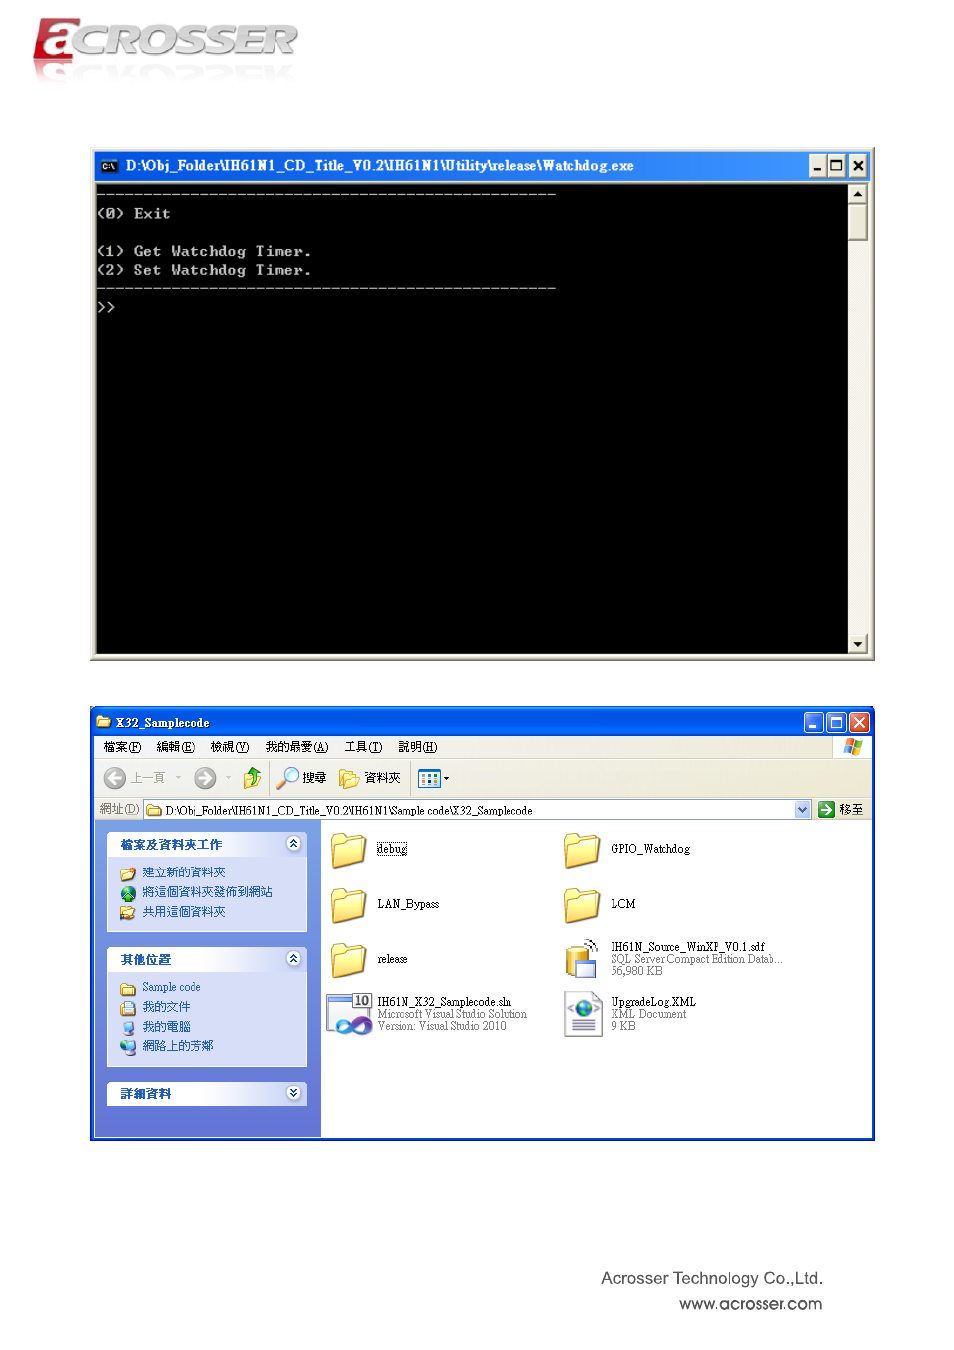Click the Sample code link in Other Places
Screen dimensions: 954x1350
tap(171, 987)
